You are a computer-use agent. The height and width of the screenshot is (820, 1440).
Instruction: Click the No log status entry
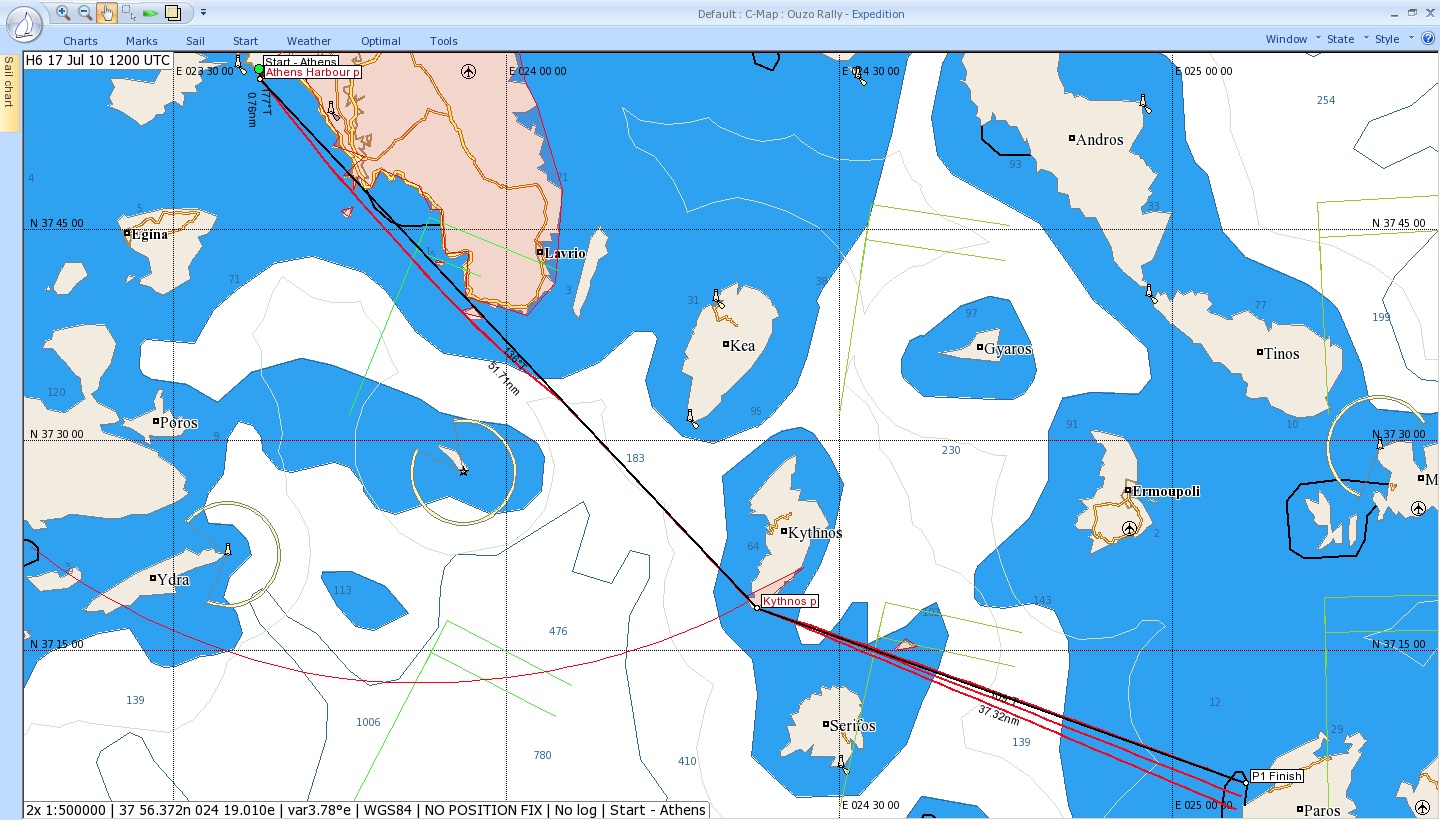pos(577,810)
